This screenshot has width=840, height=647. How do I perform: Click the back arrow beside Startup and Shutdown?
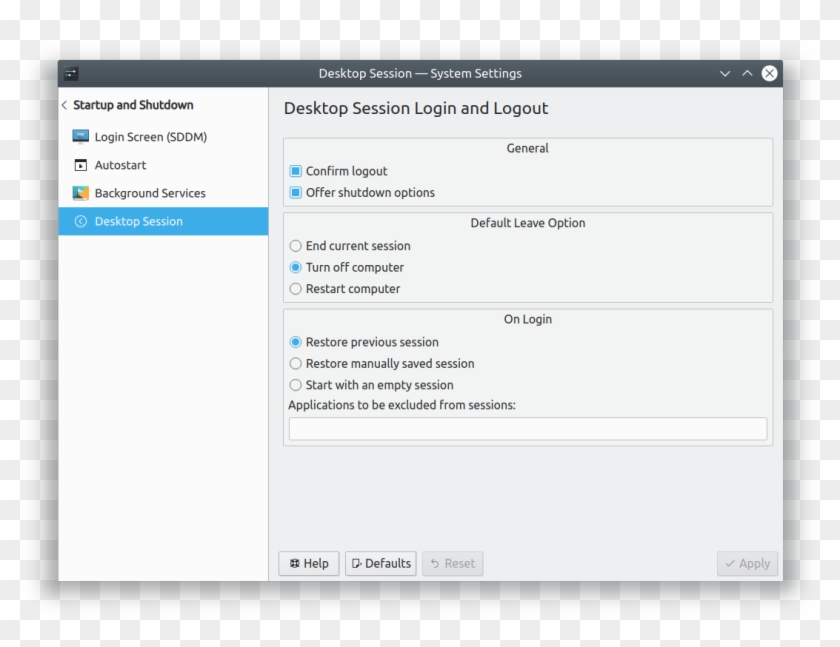click(x=64, y=105)
